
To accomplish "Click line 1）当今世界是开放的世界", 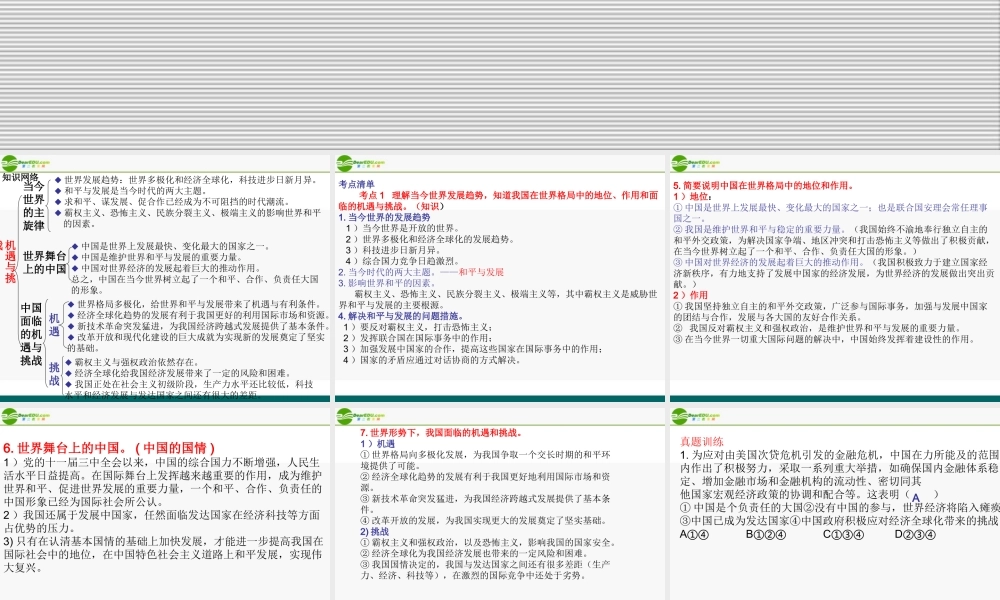I will [402, 228].
